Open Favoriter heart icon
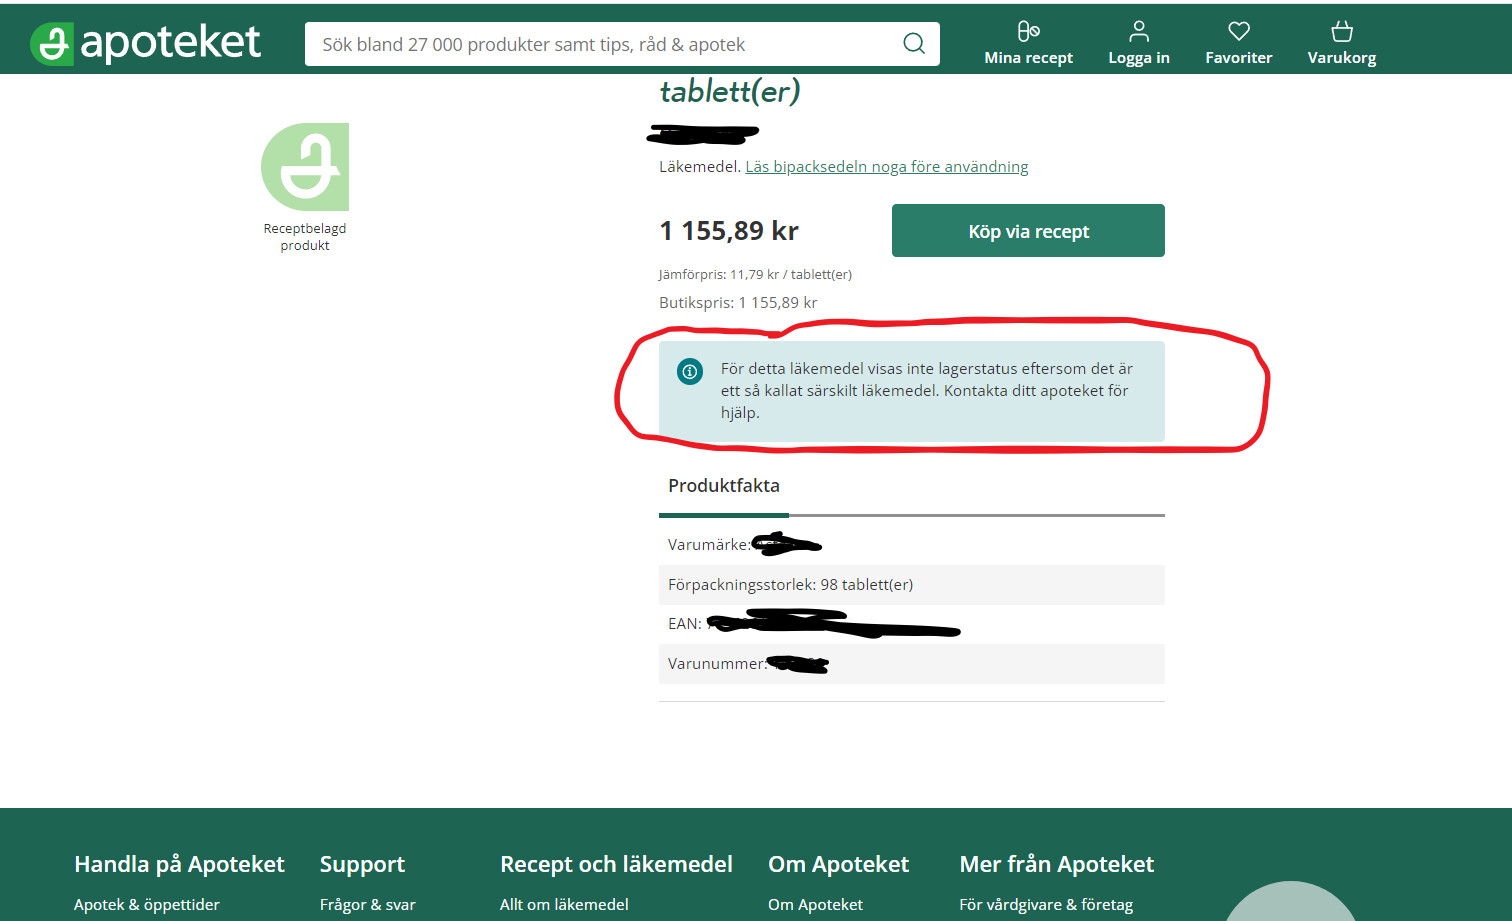The height and width of the screenshot is (921, 1512). click(x=1239, y=31)
